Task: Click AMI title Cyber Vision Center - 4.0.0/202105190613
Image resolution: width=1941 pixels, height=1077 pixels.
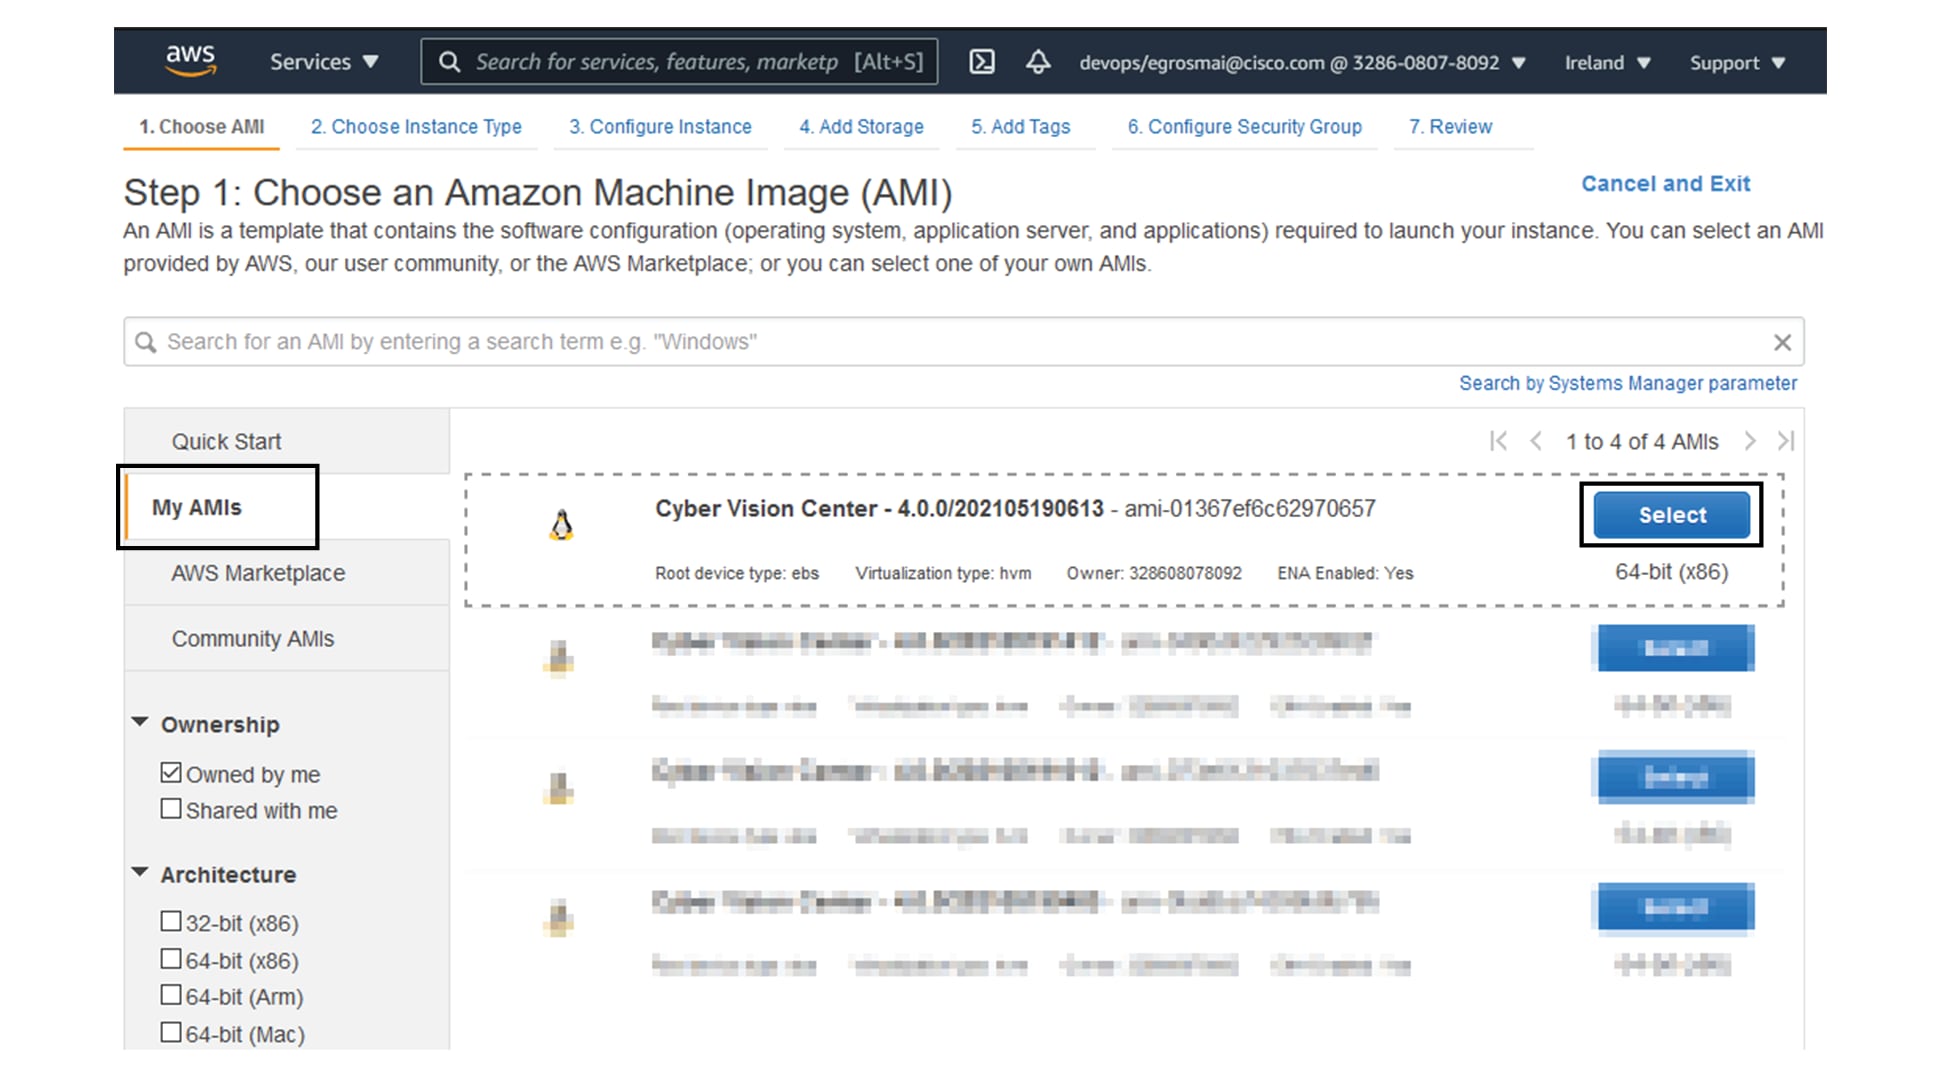Action: click(879, 508)
